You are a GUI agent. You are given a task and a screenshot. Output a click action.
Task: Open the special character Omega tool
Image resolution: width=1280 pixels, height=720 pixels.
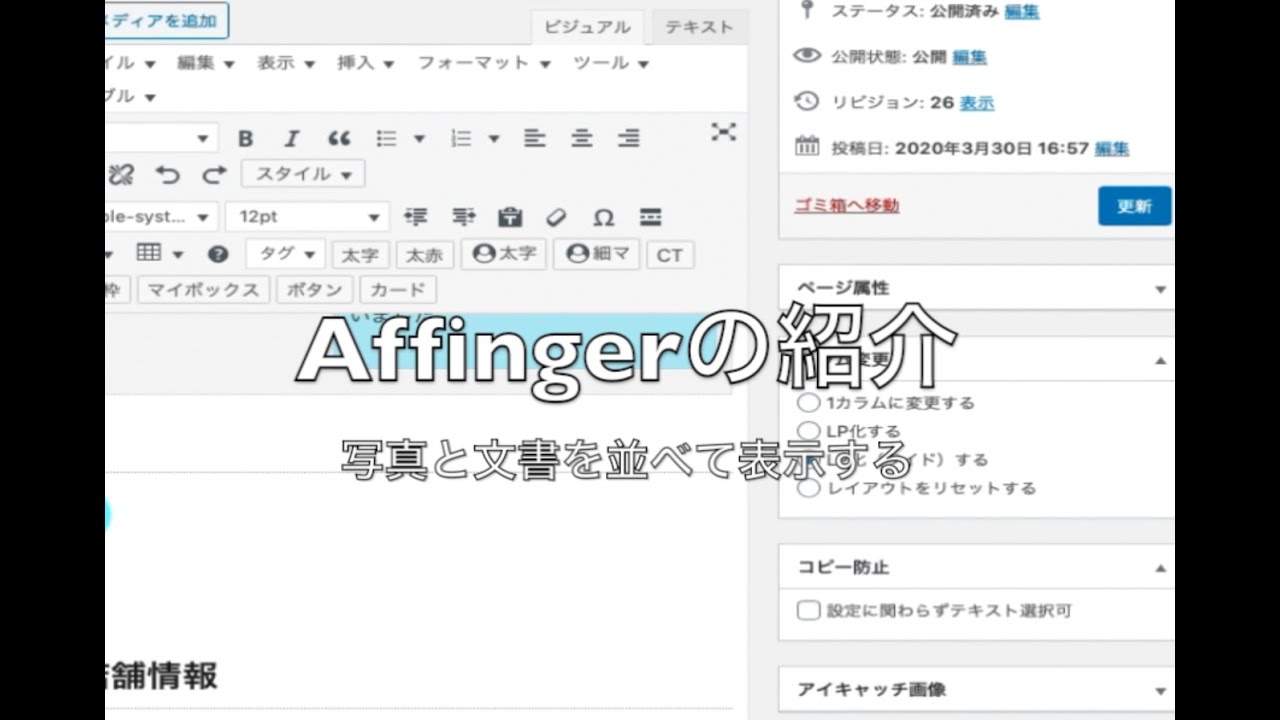pyautogui.click(x=603, y=217)
